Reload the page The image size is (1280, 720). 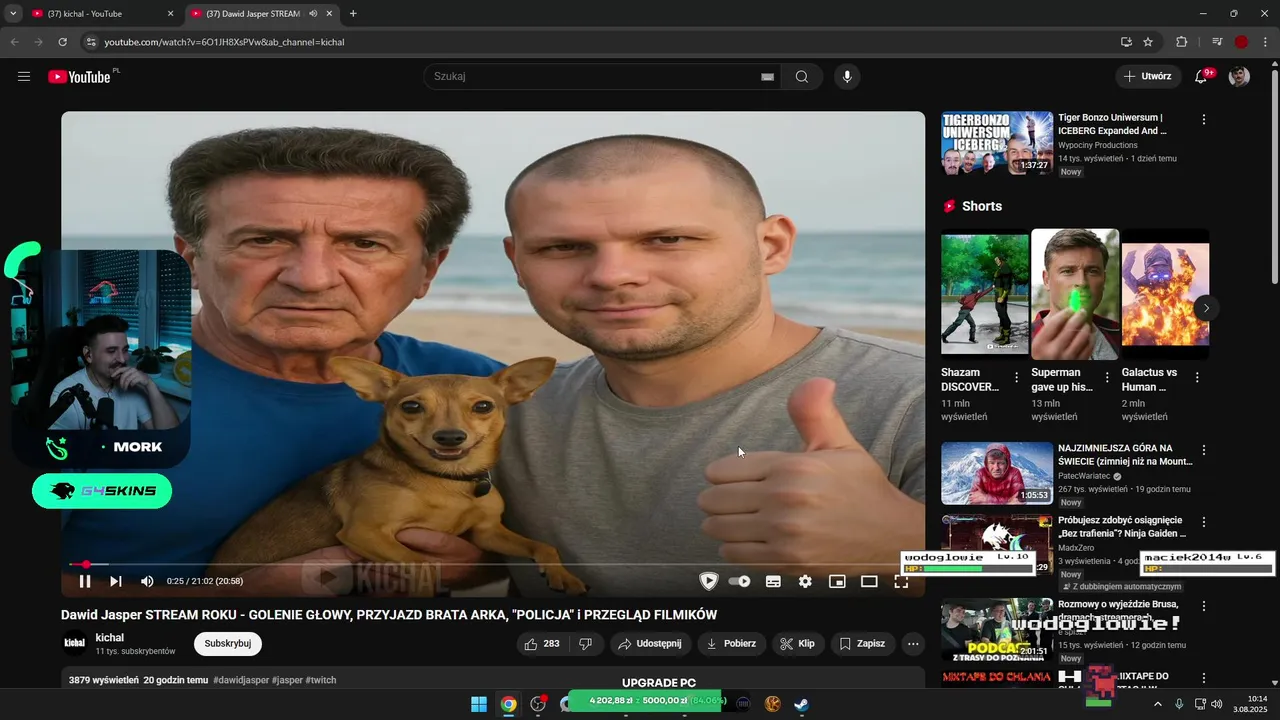[62, 42]
